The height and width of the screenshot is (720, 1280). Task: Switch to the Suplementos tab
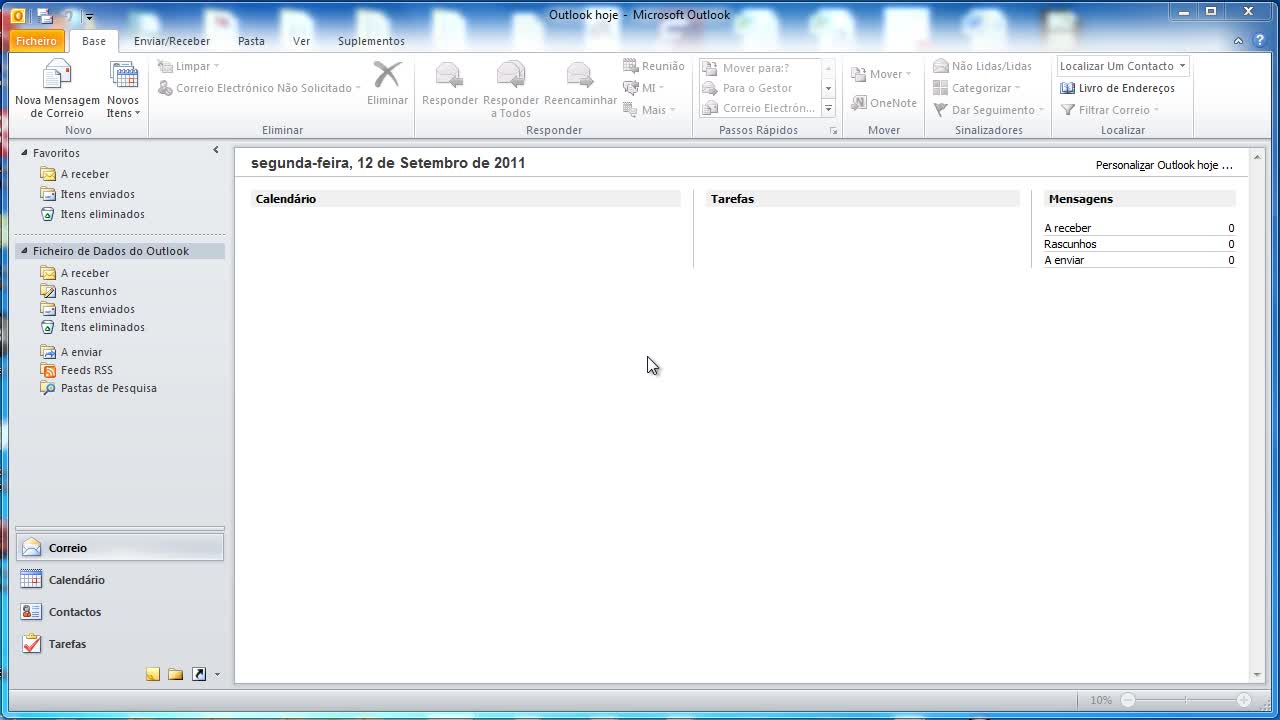[x=371, y=41]
